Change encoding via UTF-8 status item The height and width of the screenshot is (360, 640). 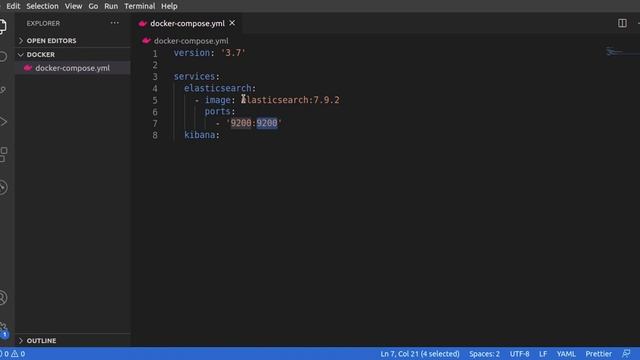coord(519,354)
